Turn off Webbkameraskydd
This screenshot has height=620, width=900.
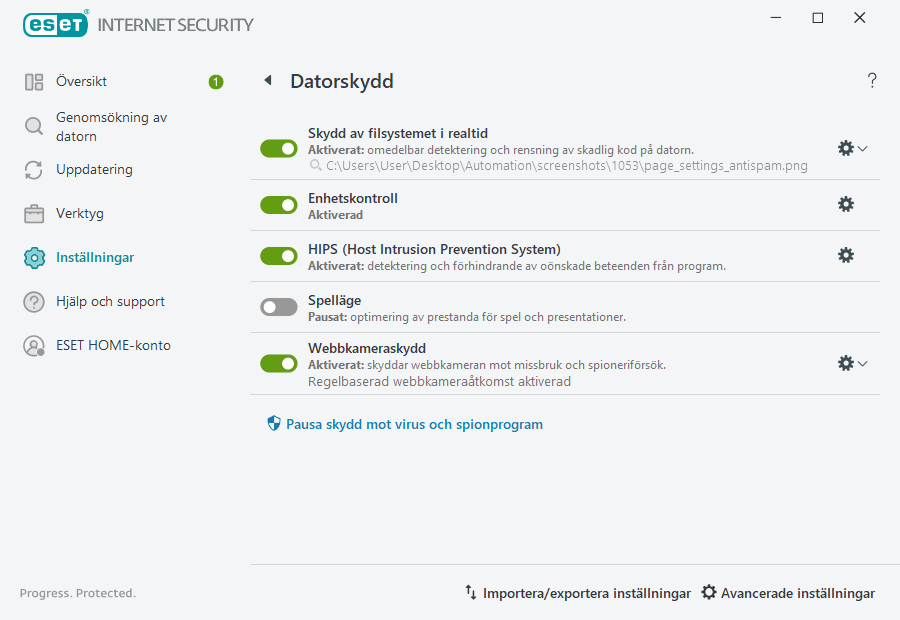pyautogui.click(x=278, y=363)
